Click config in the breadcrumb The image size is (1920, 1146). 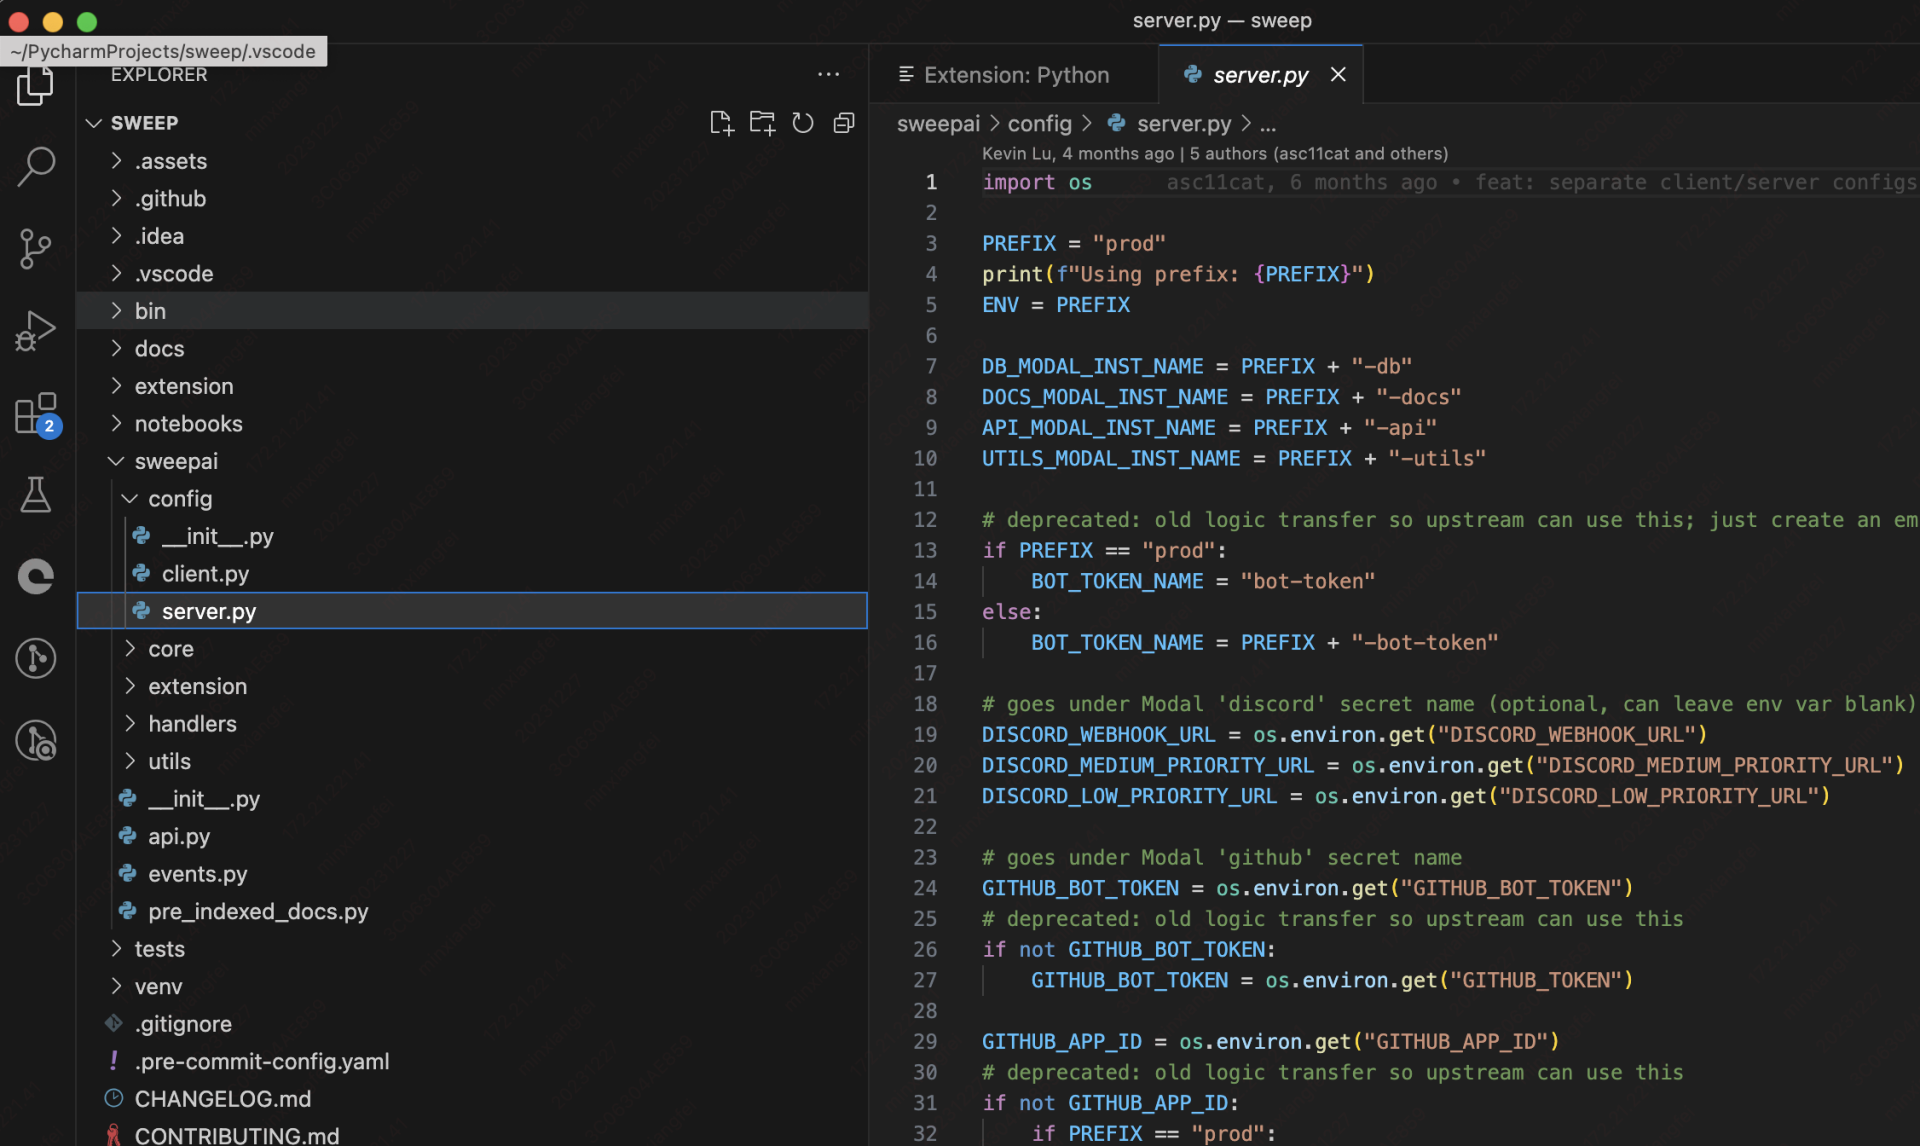pos(1039,124)
